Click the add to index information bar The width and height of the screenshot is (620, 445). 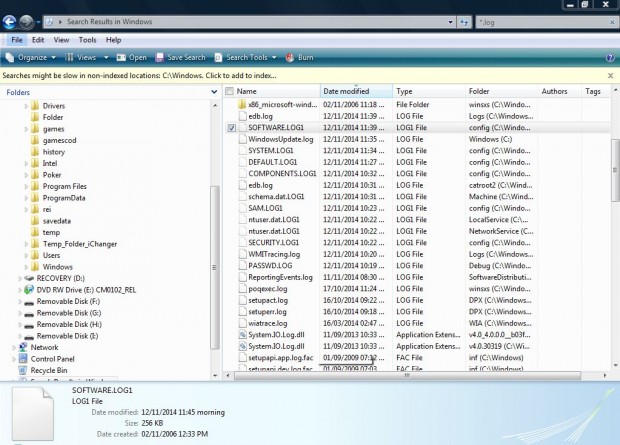click(x=140, y=76)
